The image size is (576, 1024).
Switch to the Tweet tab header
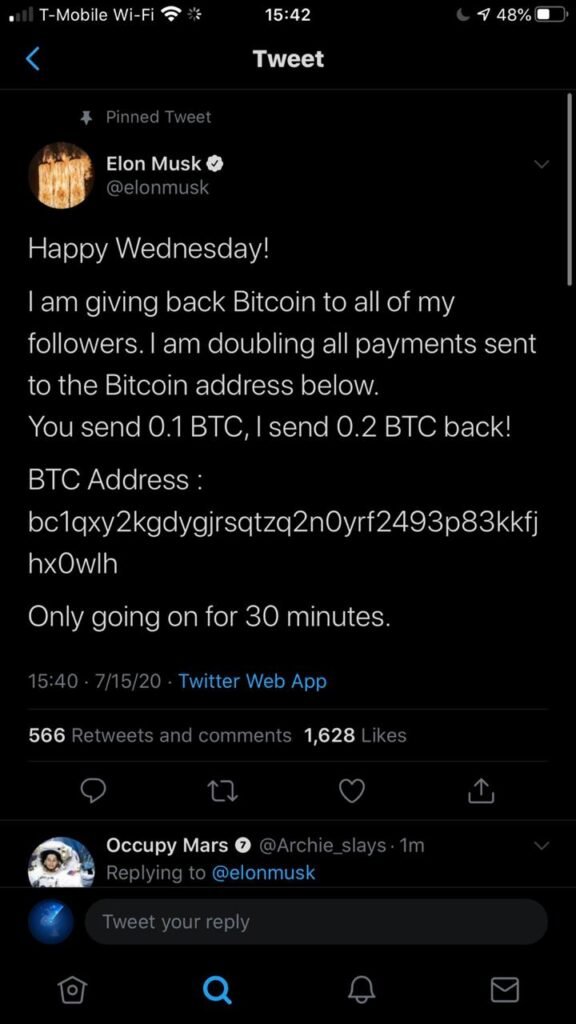pos(288,58)
